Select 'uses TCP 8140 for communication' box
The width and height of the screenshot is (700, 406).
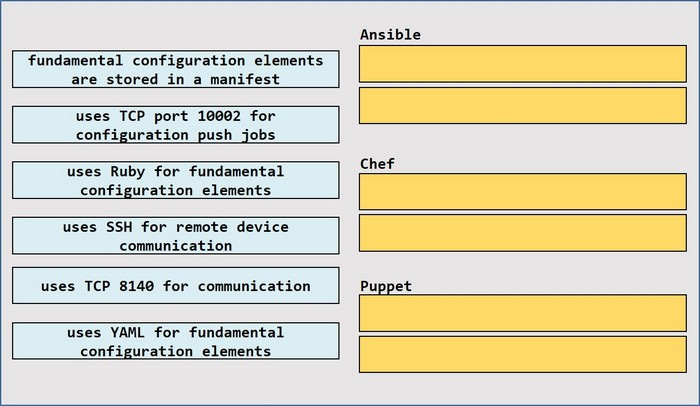tap(175, 286)
